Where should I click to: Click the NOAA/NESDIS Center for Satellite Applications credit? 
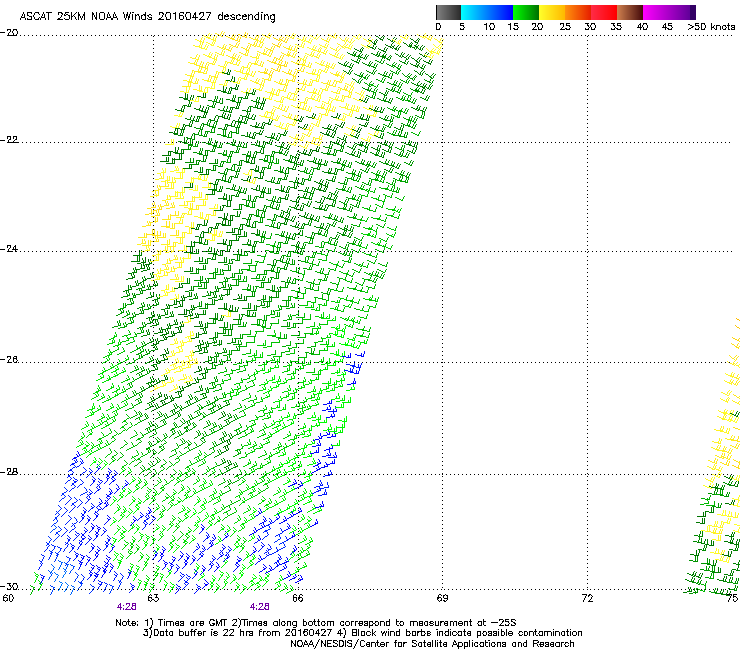[x=432, y=644]
